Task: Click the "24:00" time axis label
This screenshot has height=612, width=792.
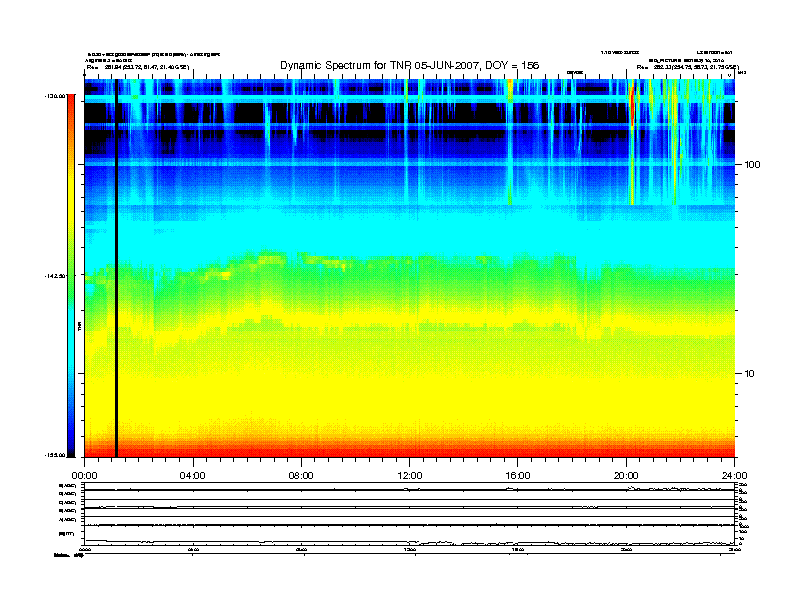Action: [x=734, y=476]
